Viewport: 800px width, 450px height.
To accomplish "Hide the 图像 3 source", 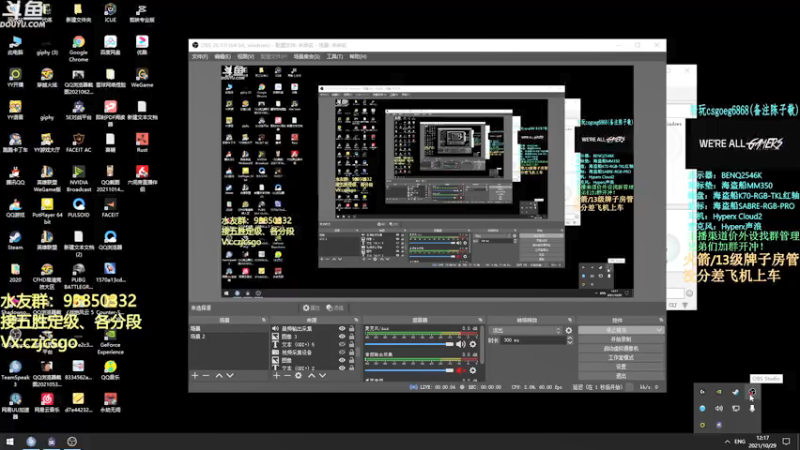I will [x=342, y=337].
